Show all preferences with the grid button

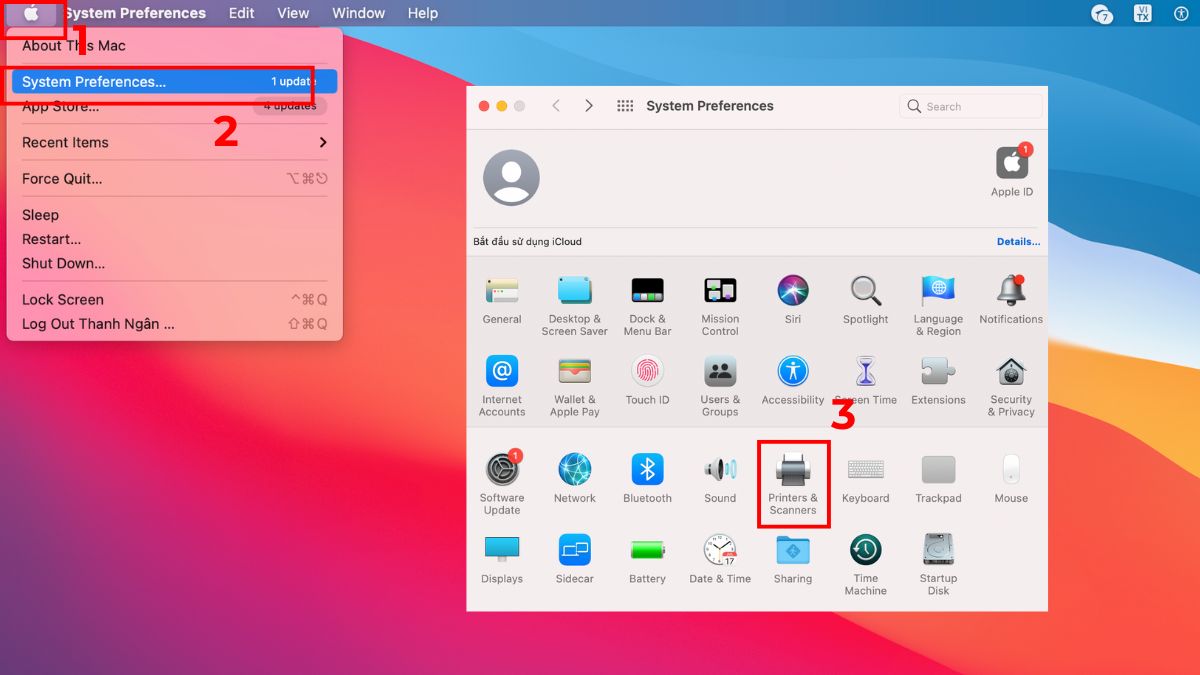point(625,106)
